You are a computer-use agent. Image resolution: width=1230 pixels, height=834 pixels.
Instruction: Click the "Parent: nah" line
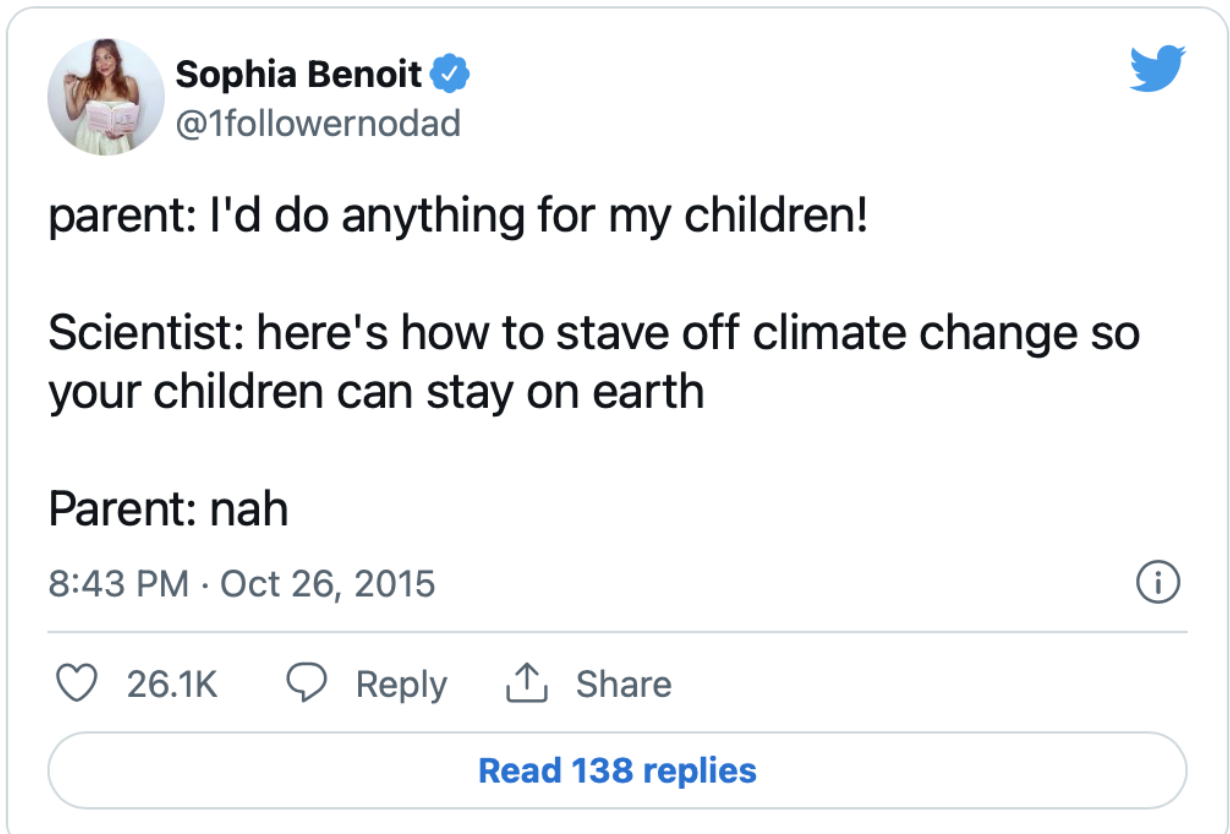click(x=168, y=509)
